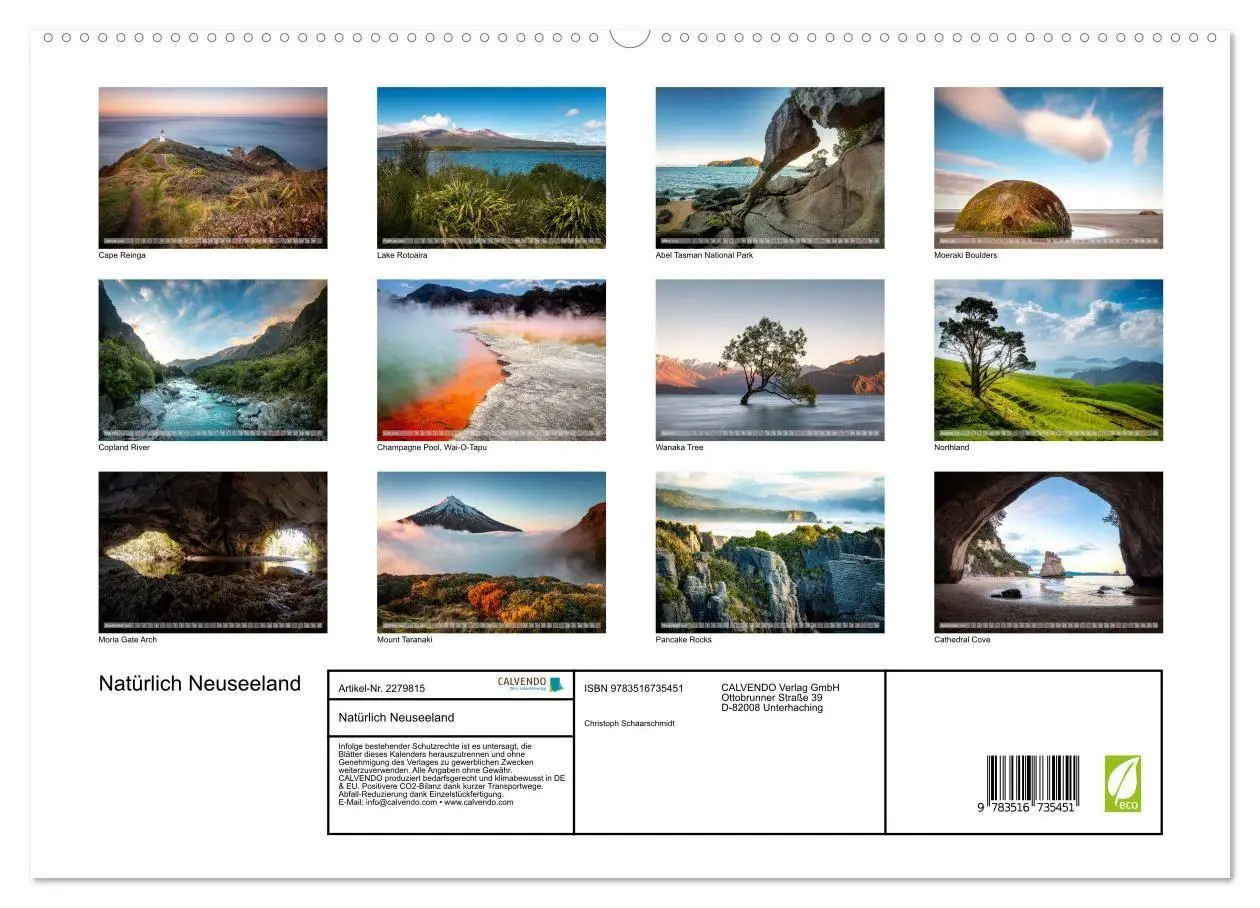Click the Mount Taranaki photo

[491, 552]
